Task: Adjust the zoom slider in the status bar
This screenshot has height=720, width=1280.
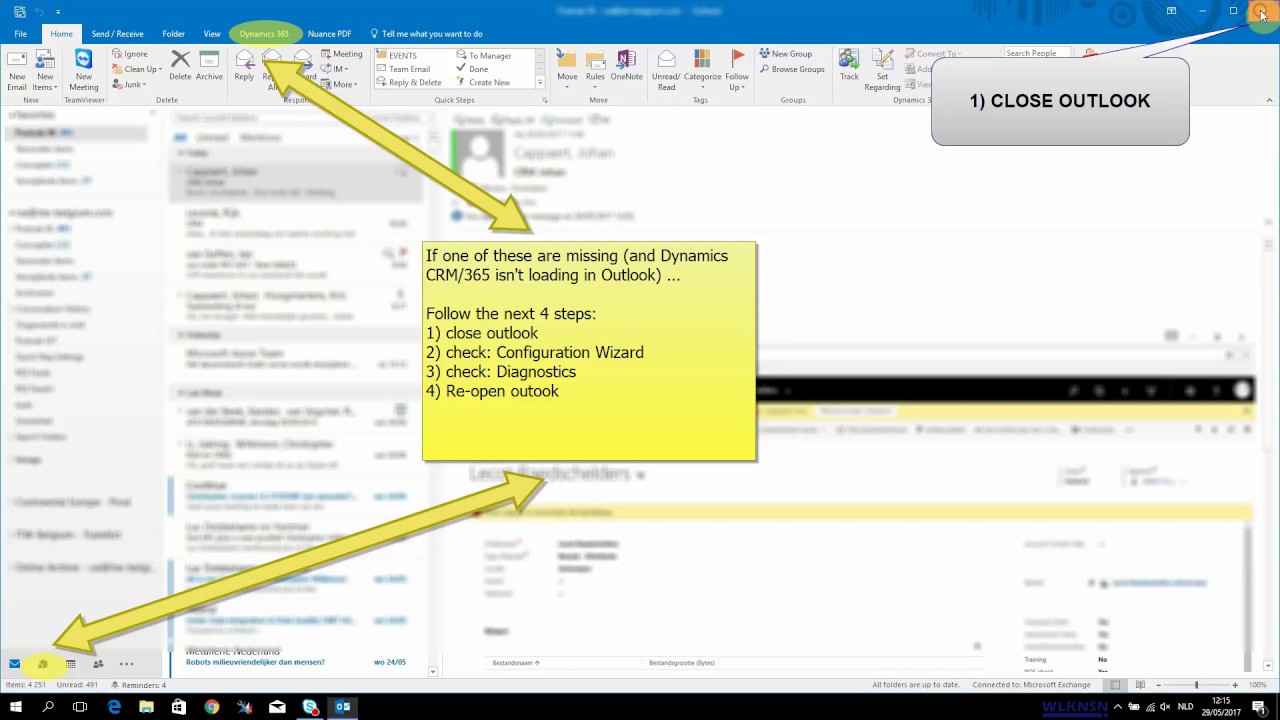Action: [x=1196, y=685]
